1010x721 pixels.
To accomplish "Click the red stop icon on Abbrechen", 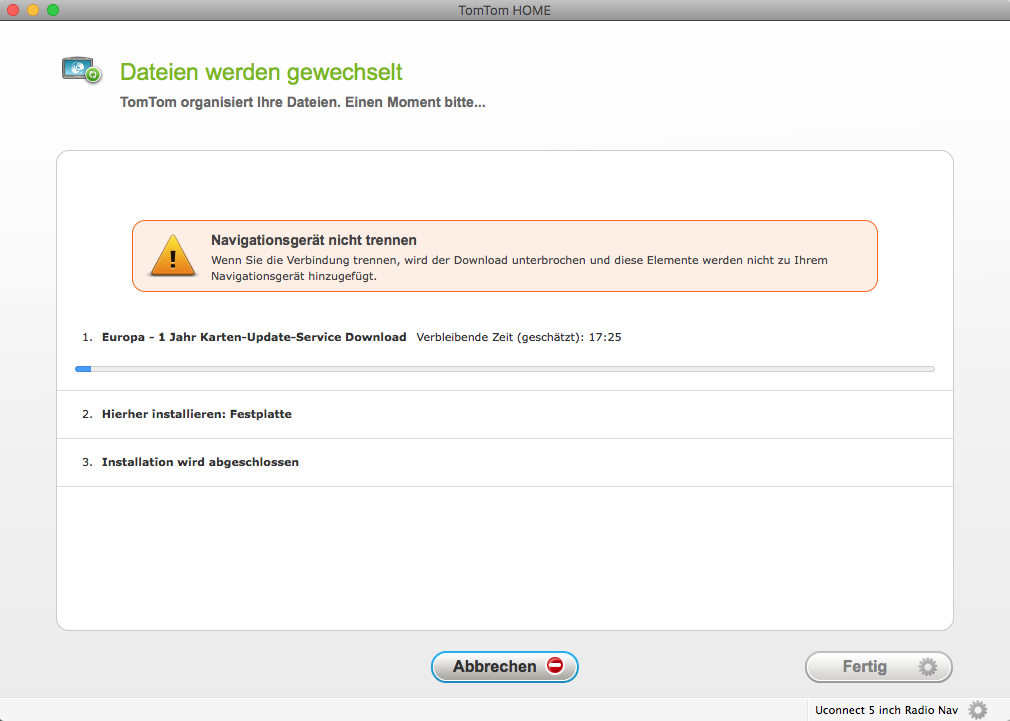I will (555, 665).
